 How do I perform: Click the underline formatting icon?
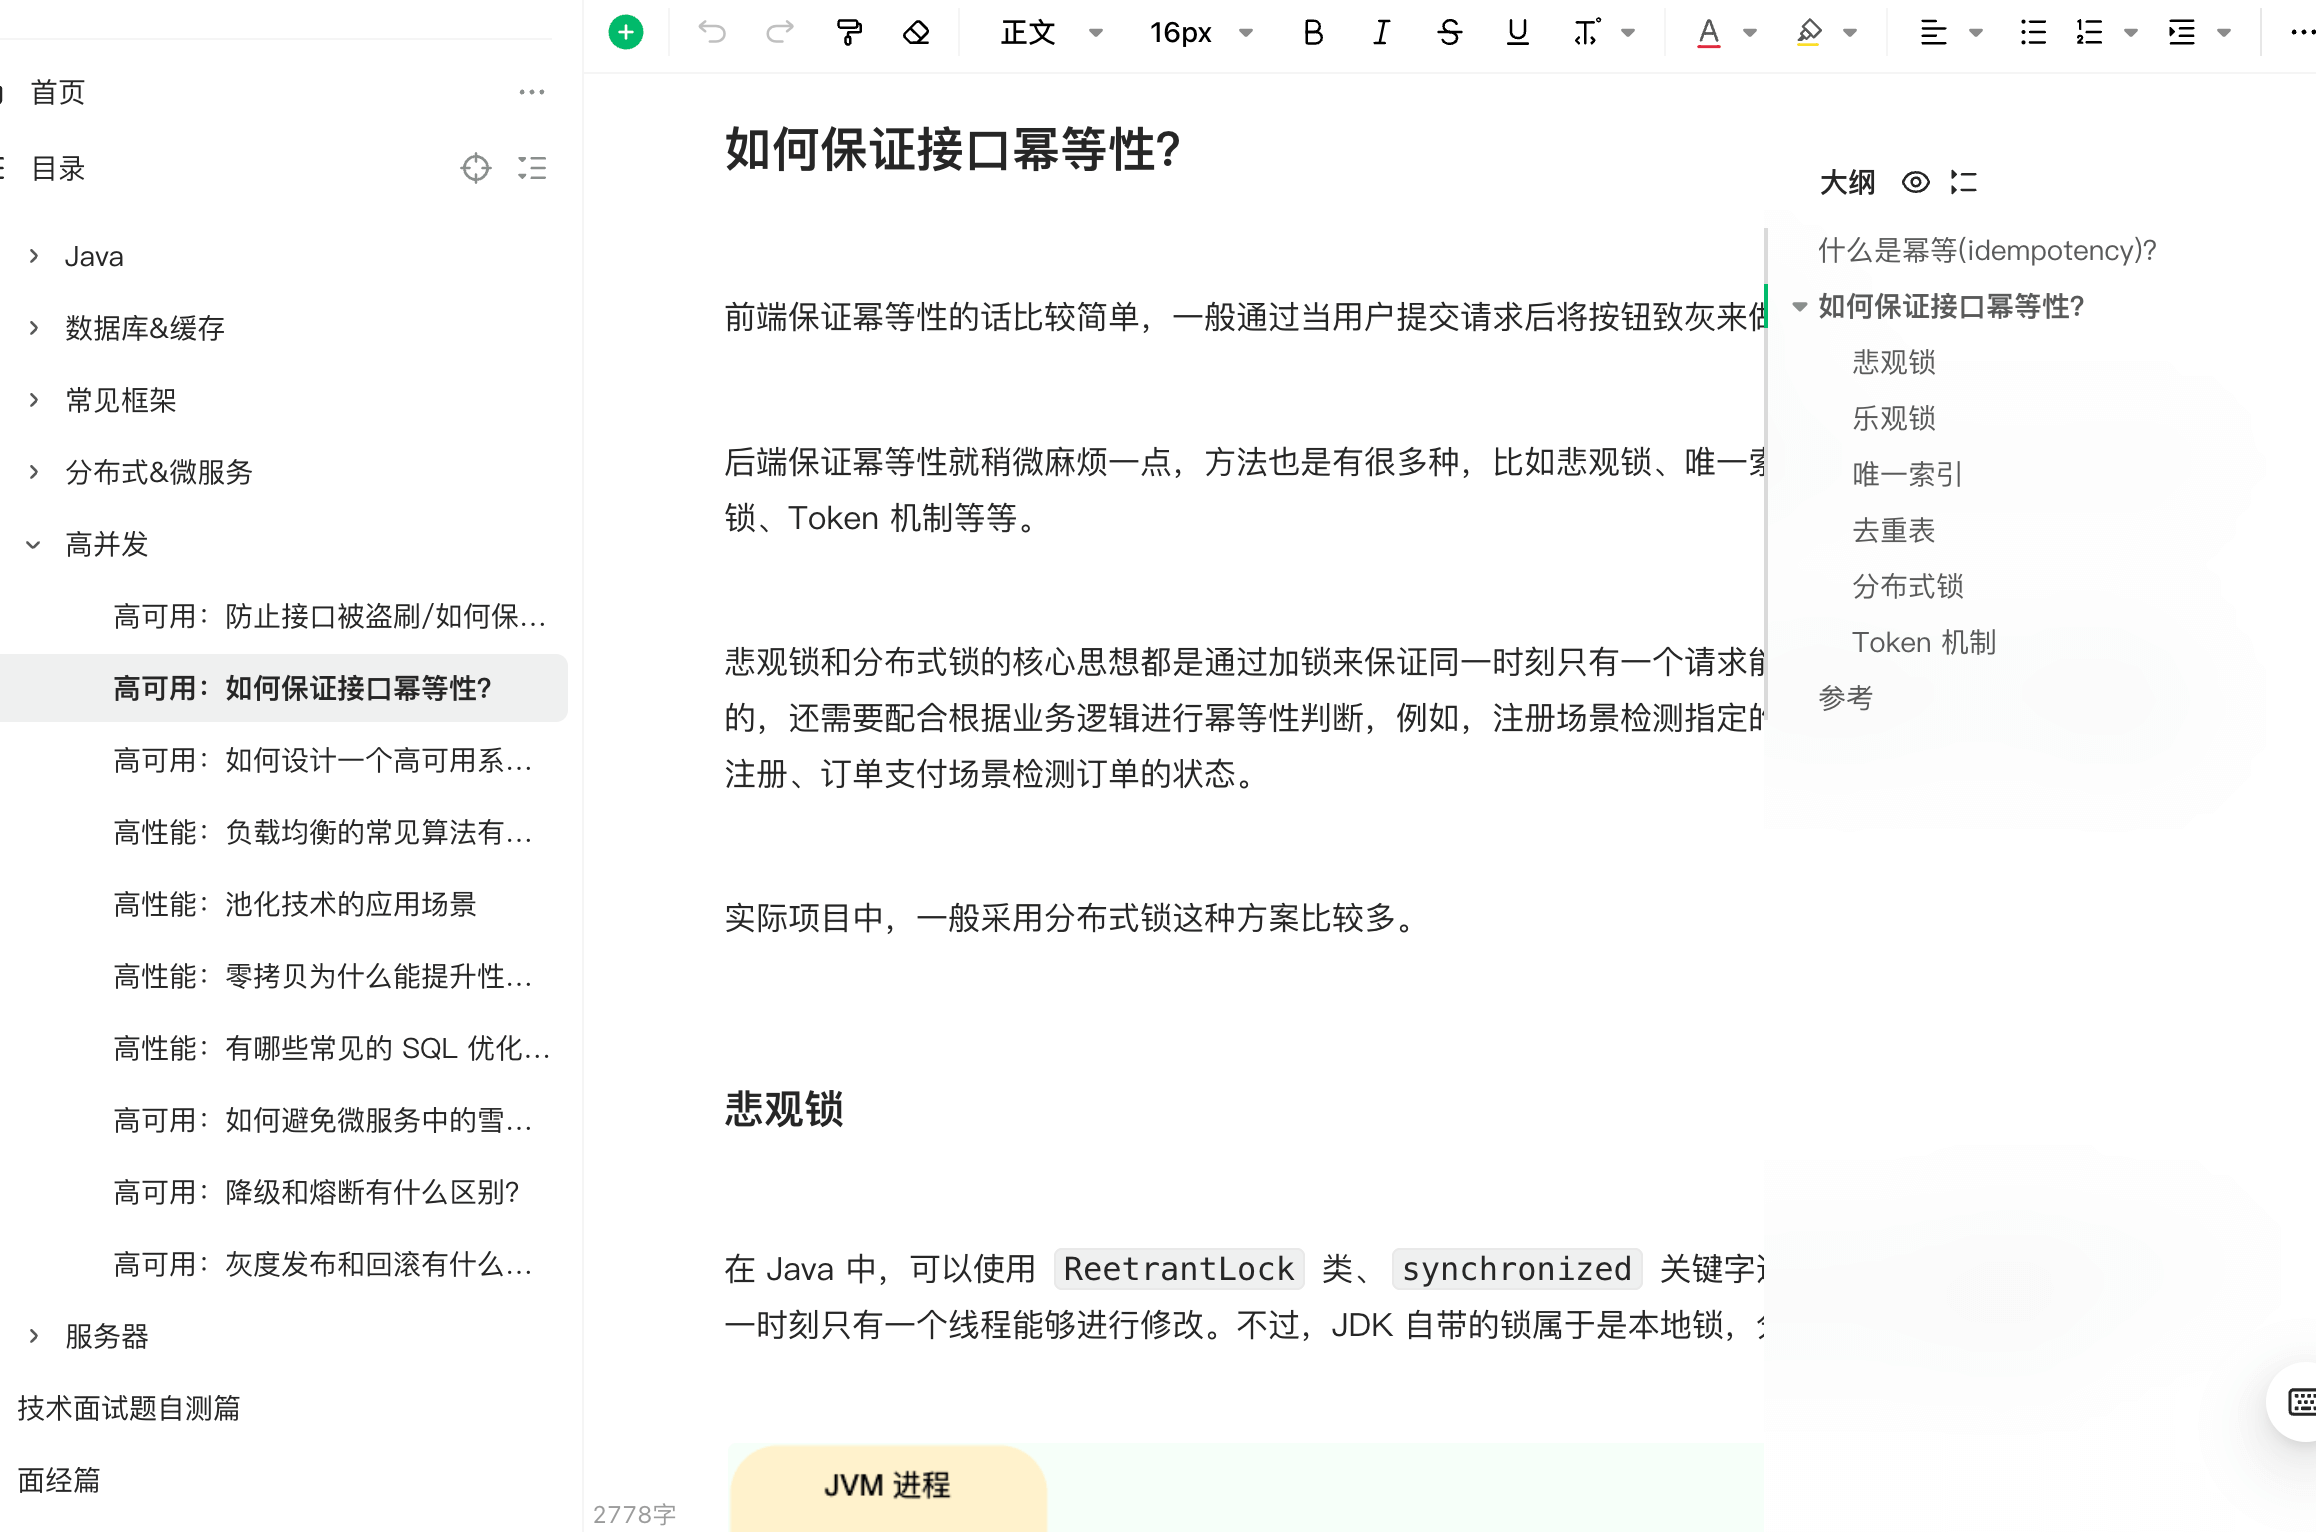pos(1517,33)
